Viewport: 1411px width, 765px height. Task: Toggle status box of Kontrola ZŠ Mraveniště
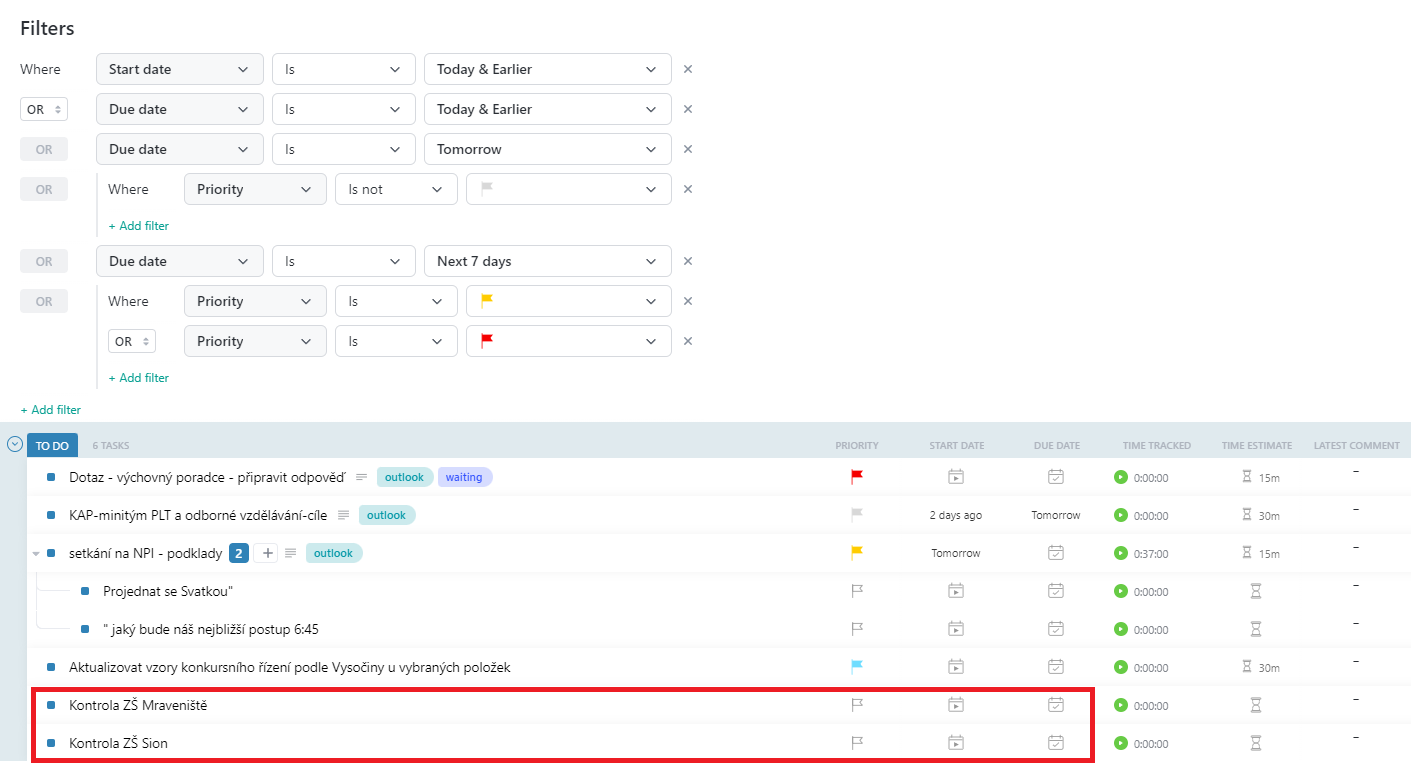(x=51, y=705)
